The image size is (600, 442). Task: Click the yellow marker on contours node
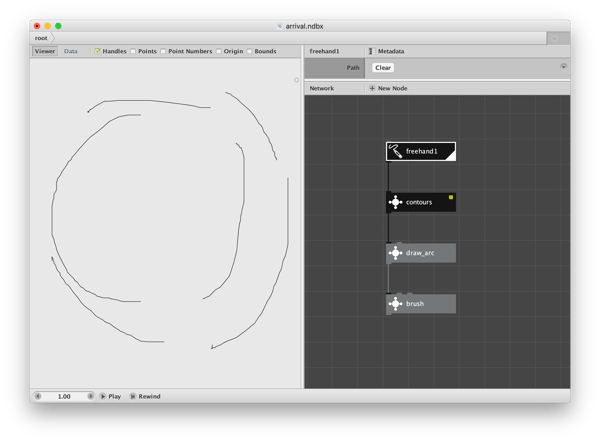[451, 197]
